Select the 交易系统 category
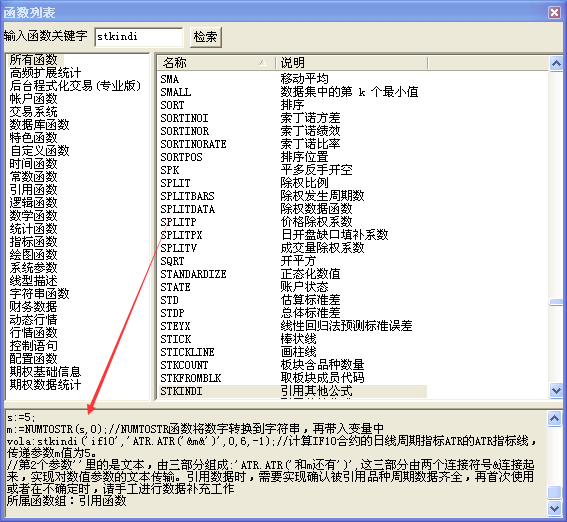Image resolution: width=567 pixels, height=522 pixels. (x=34, y=112)
